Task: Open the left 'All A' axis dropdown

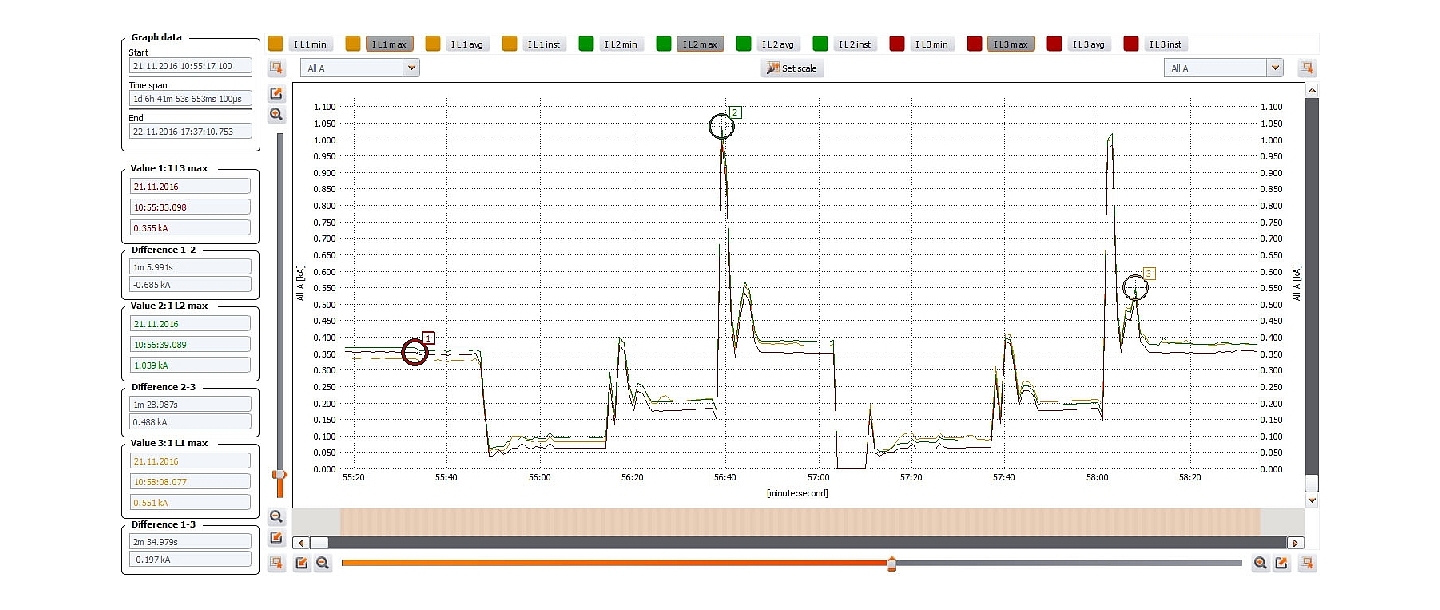Action: click(359, 68)
